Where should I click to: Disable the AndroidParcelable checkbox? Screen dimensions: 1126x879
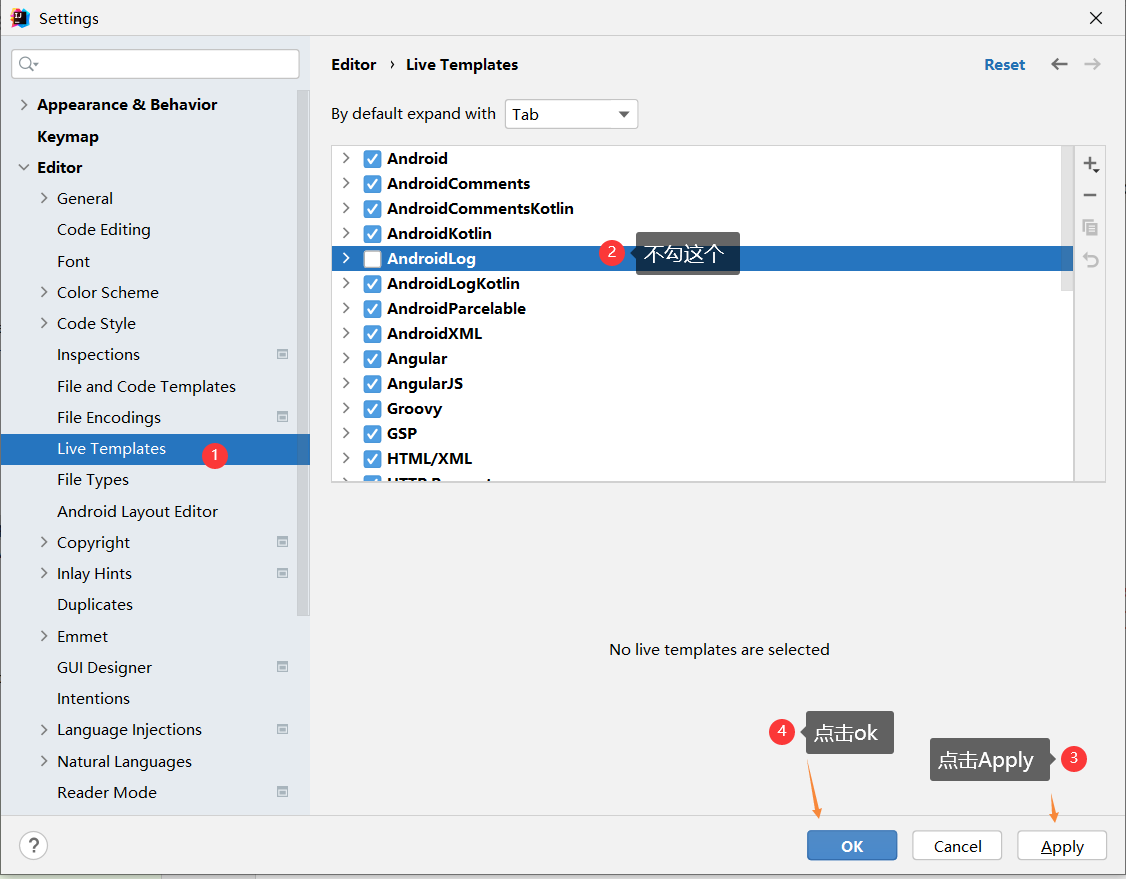pos(372,309)
